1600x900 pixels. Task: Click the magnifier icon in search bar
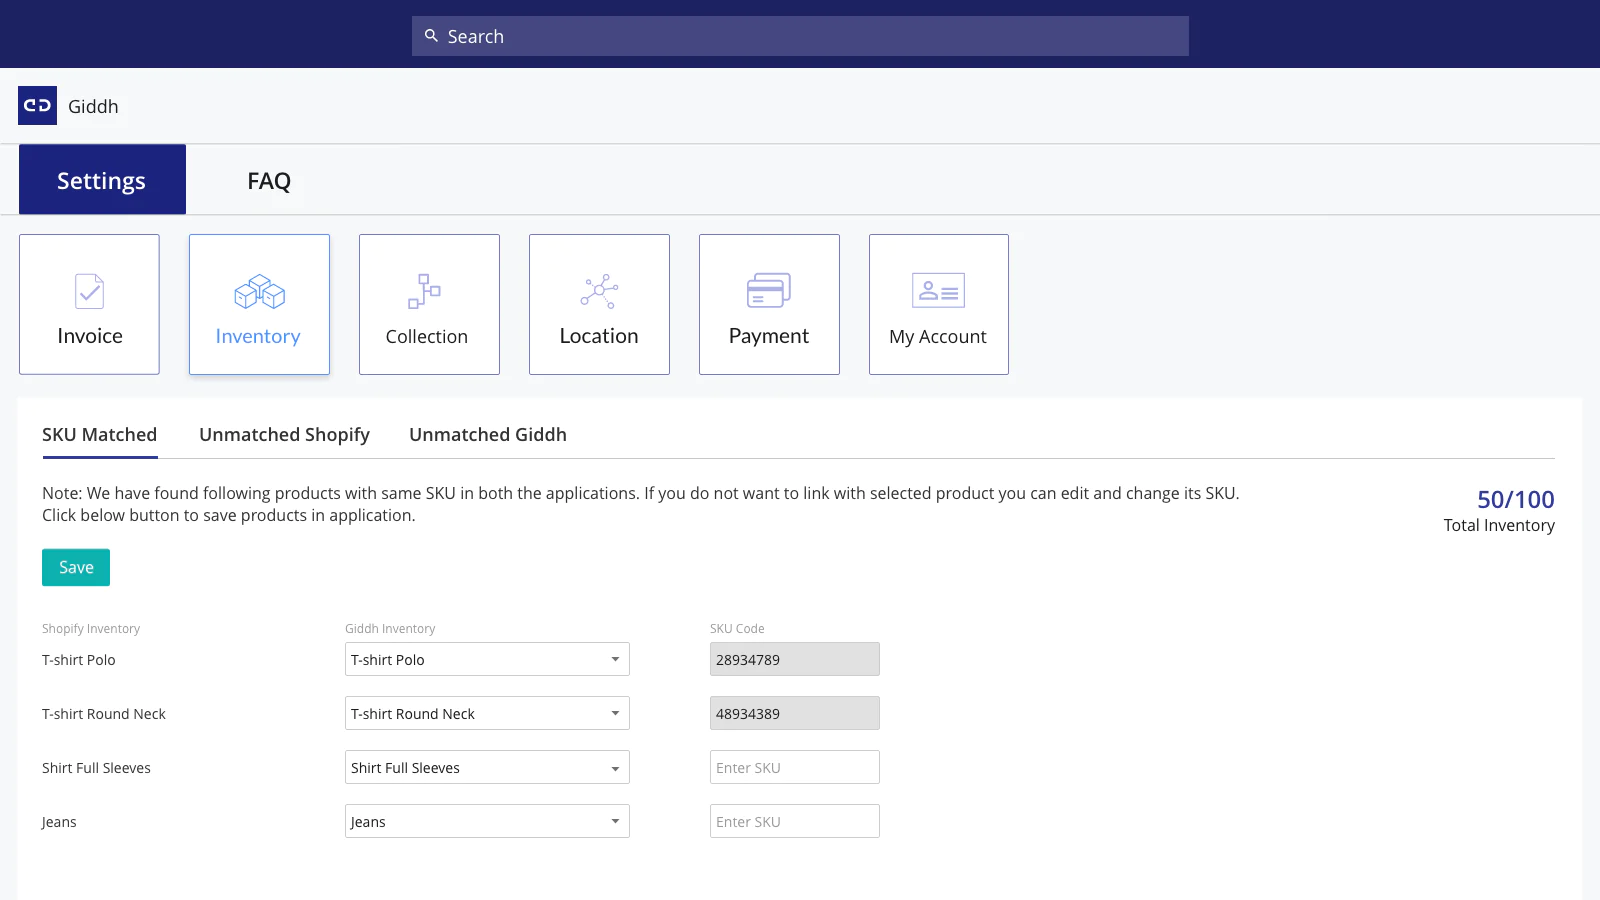(431, 36)
